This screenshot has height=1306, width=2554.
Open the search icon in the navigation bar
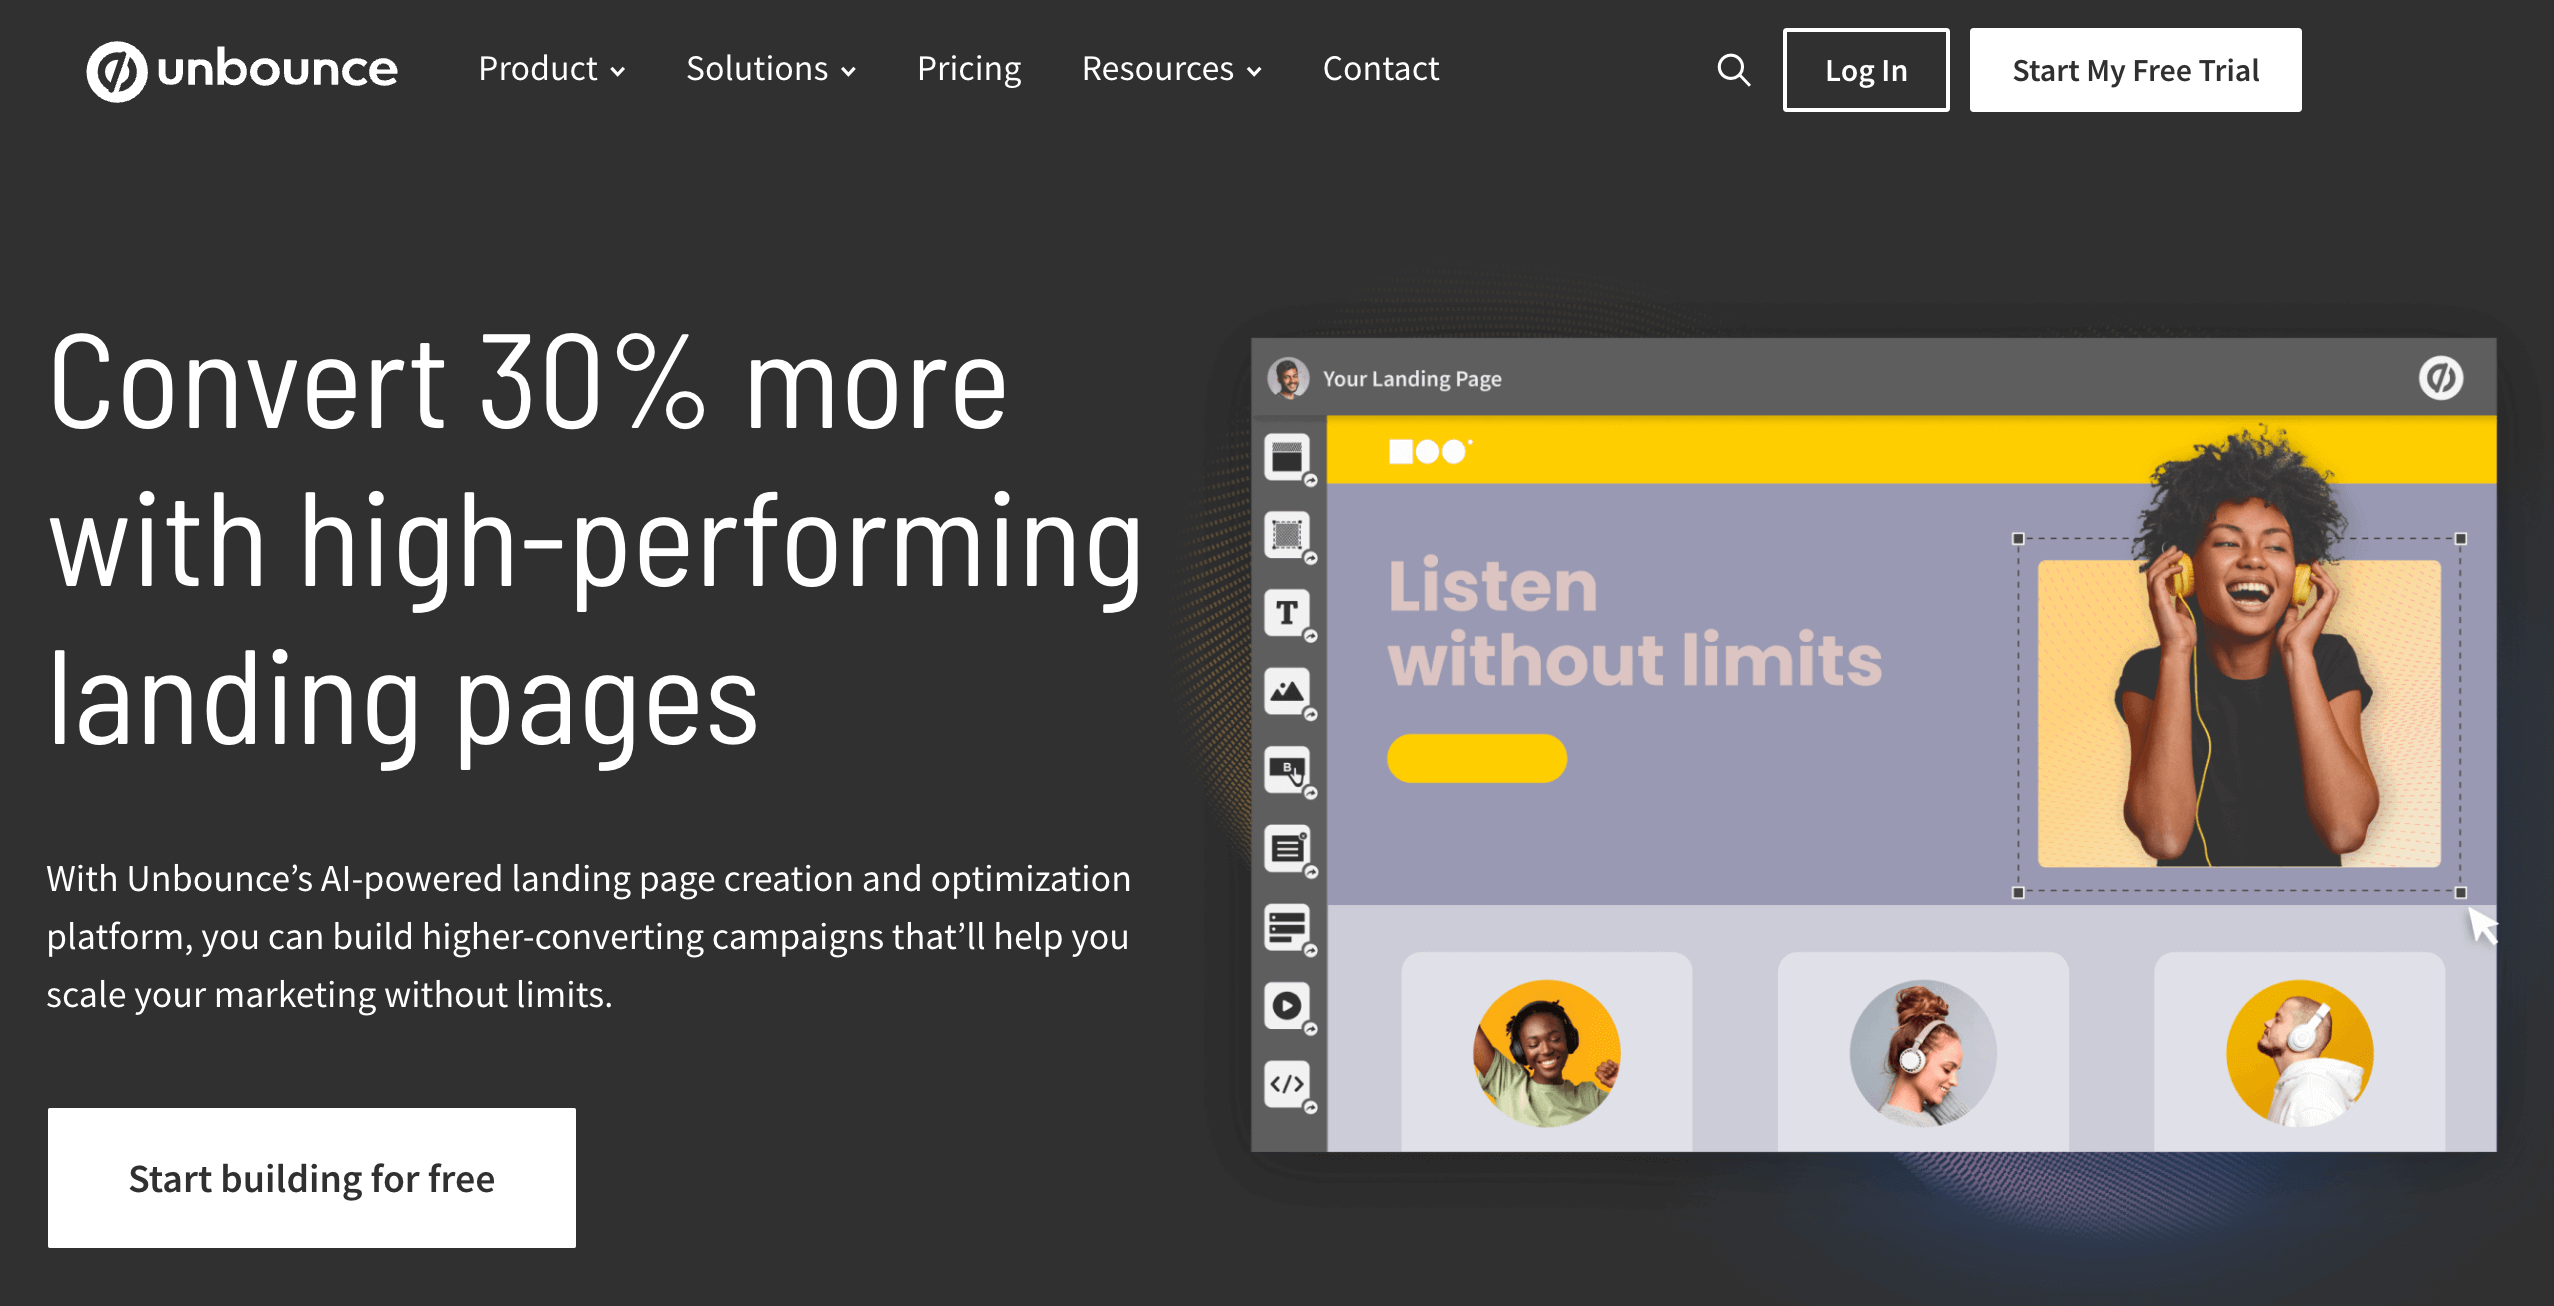[x=1734, y=70]
